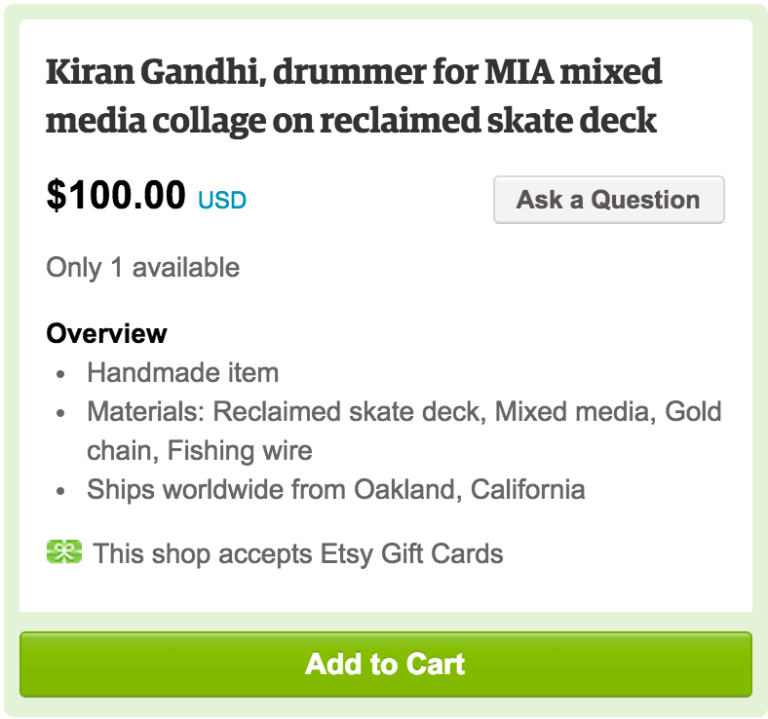
Task: Click the $100.00 price
Action: point(116,195)
